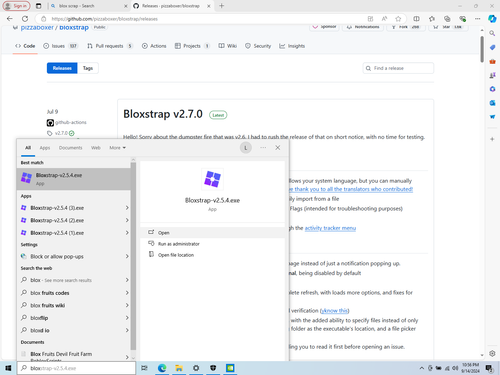This screenshot has height=375, width=500.
Task: Open the green app on taskbar
Action: click(230, 368)
